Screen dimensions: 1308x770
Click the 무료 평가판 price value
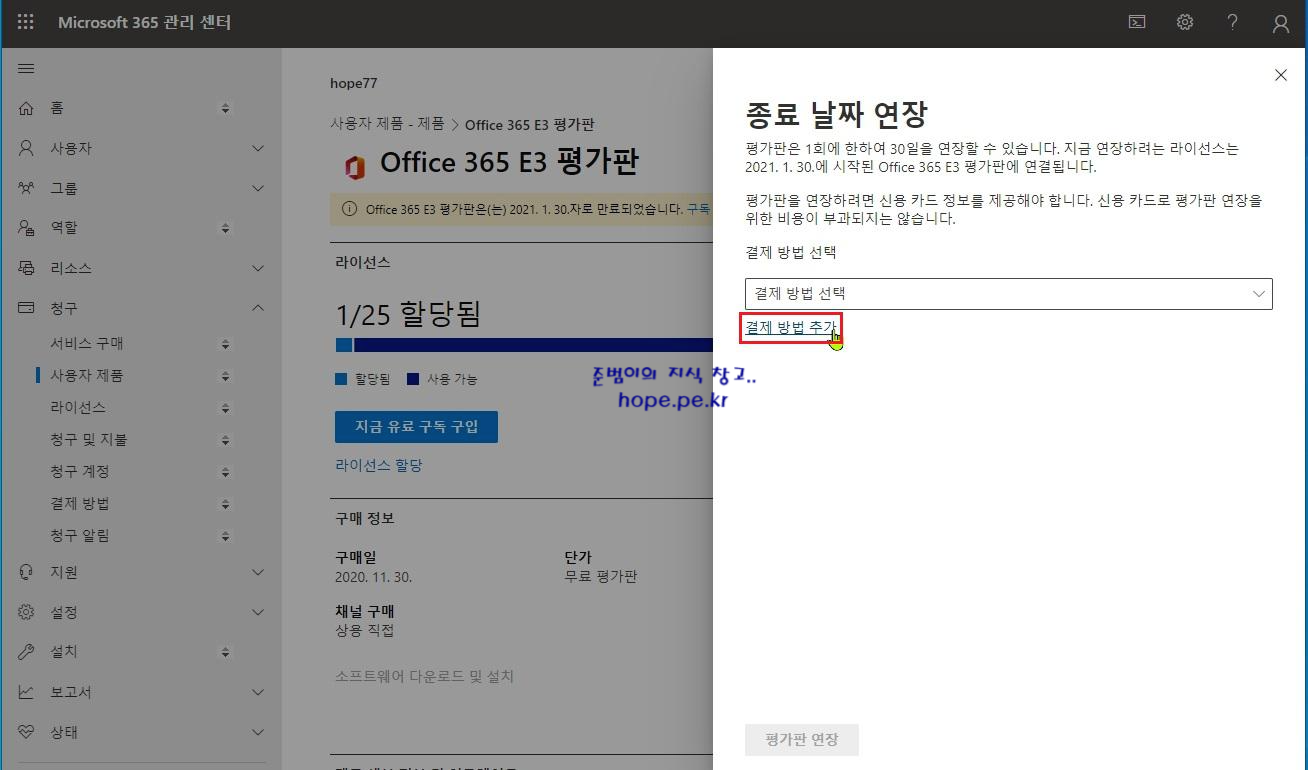[601, 577]
